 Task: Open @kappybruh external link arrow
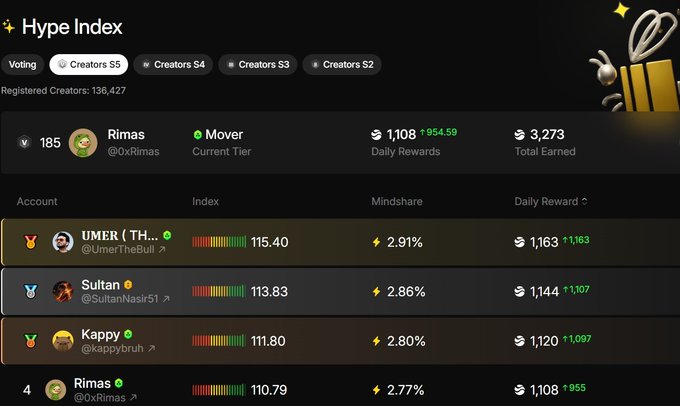click(151, 348)
